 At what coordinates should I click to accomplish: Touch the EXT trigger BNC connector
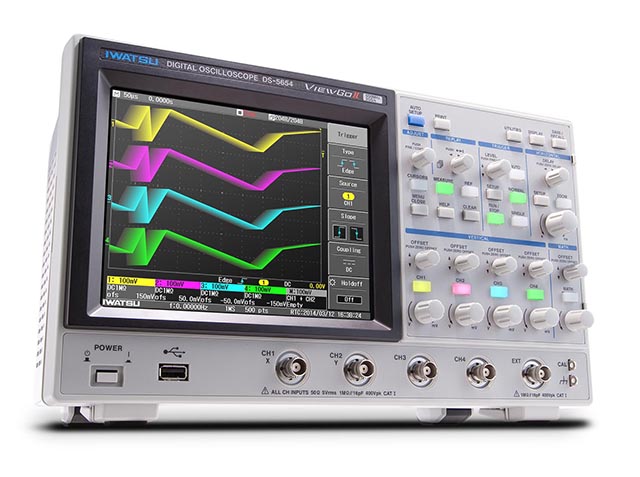point(536,374)
